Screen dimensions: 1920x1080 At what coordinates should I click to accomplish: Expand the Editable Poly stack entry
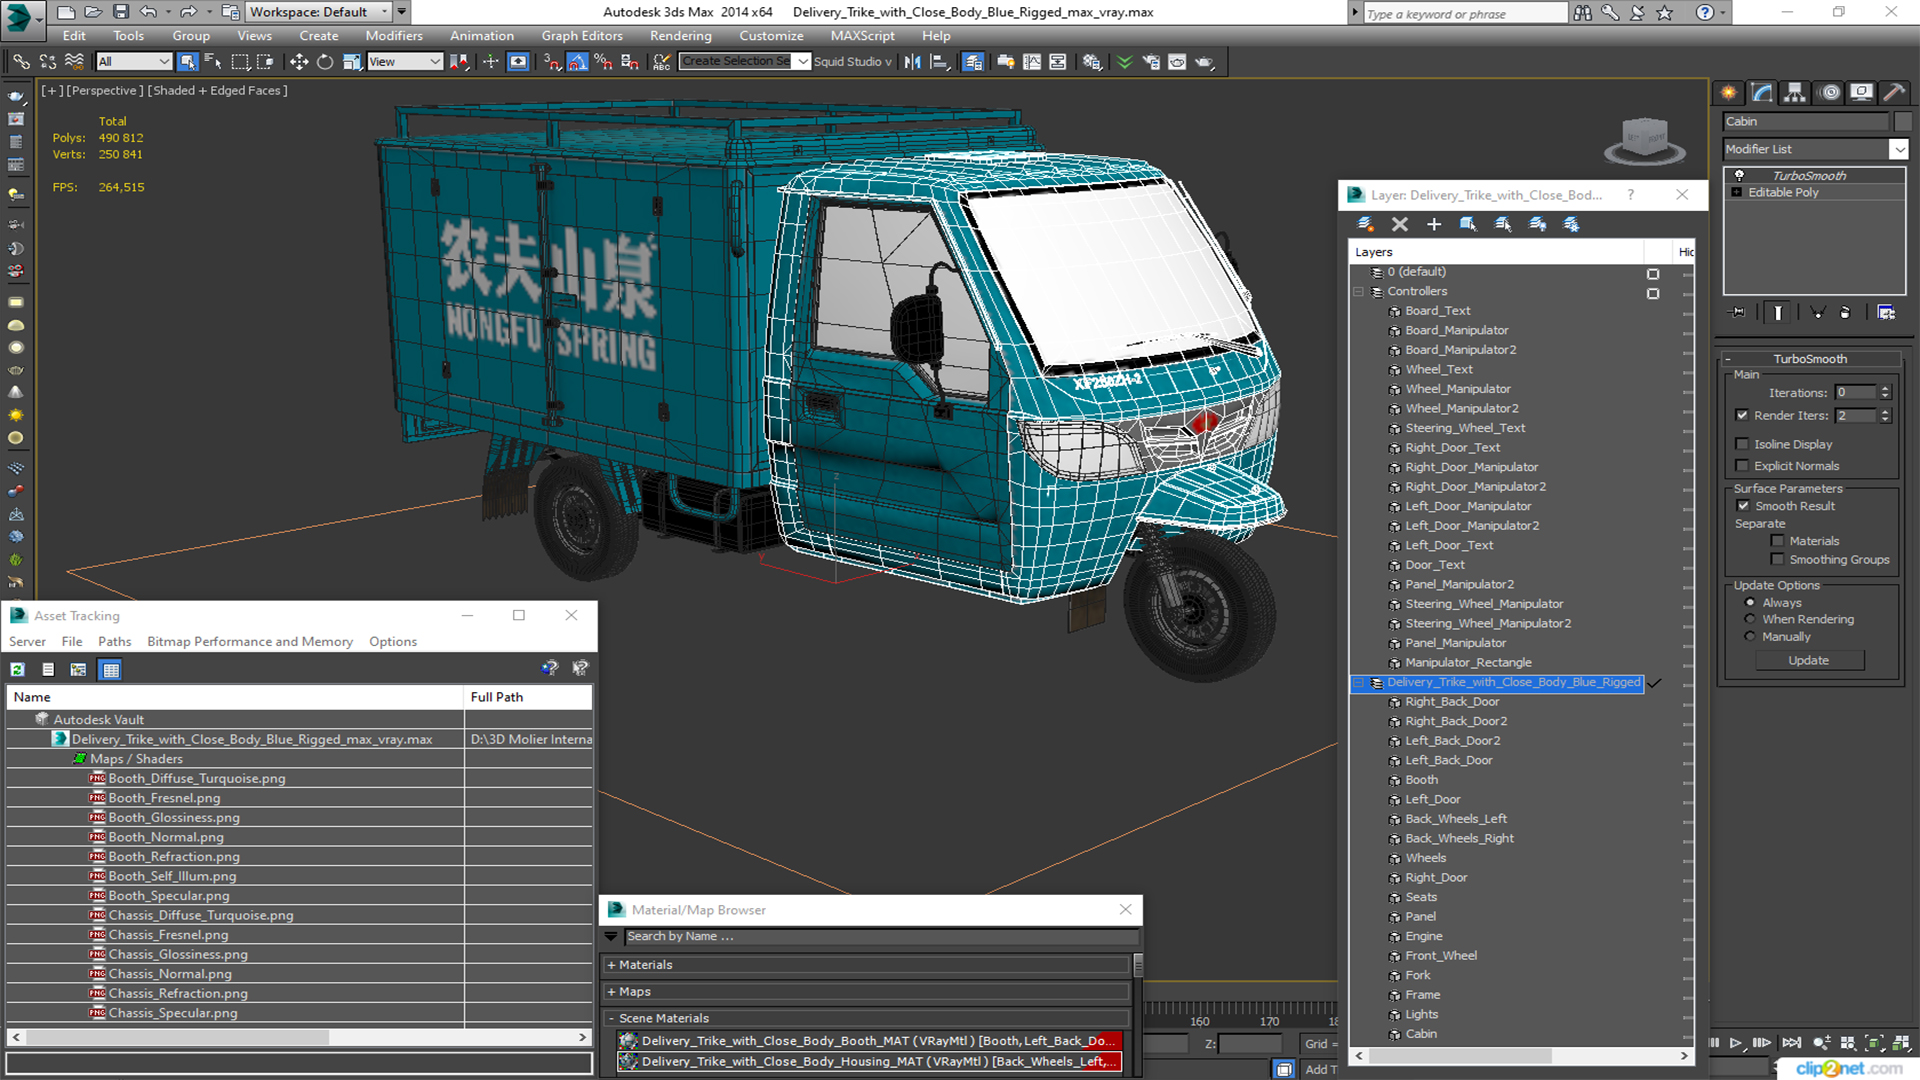(x=1737, y=192)
